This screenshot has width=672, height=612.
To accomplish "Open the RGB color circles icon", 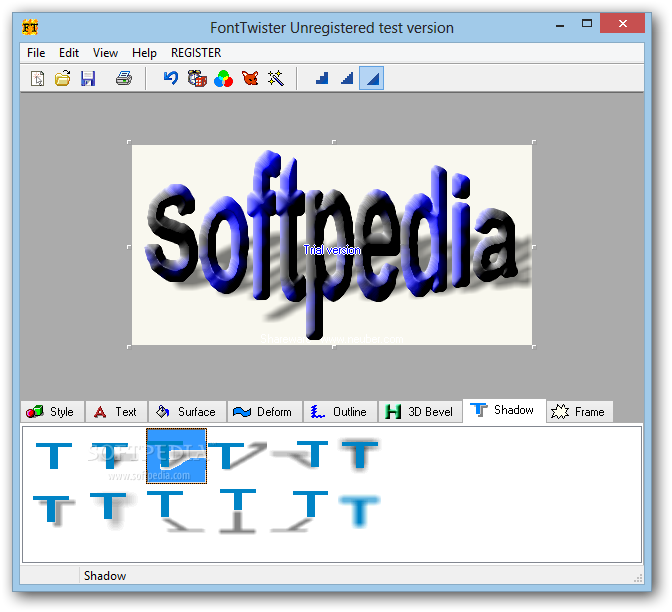I will [x=223, y=79].
